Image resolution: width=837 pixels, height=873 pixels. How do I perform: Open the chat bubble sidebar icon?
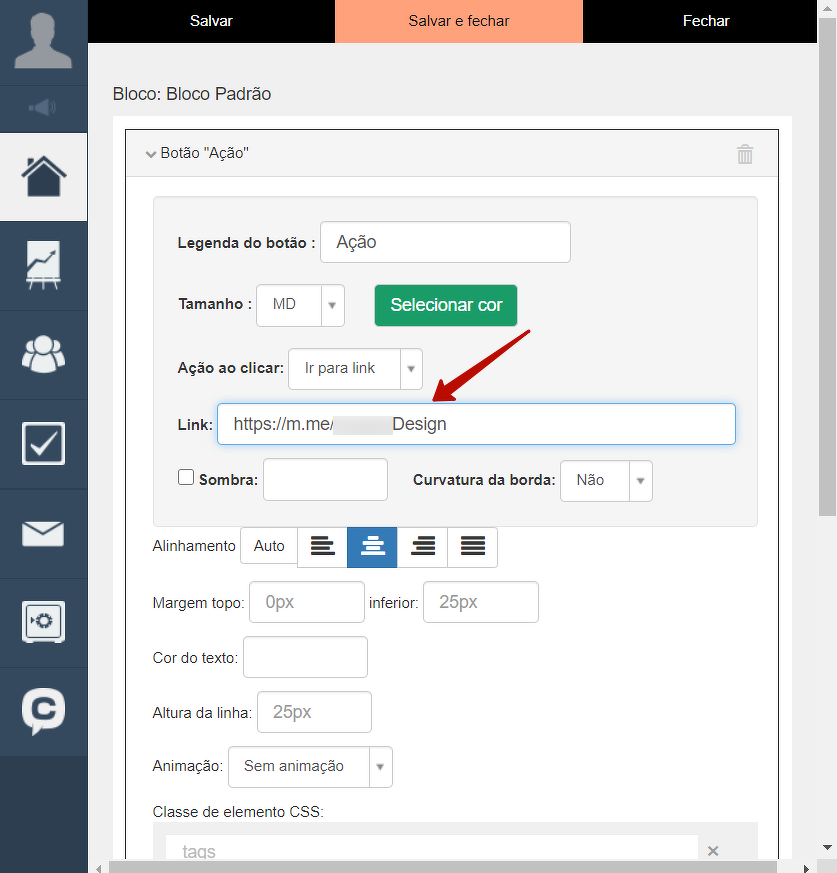point(43,711)
